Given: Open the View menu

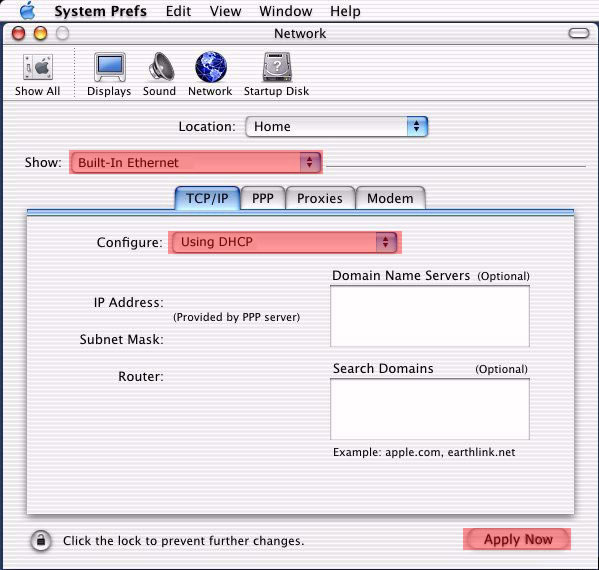Looking at the screenshot, I should point(225,11).
